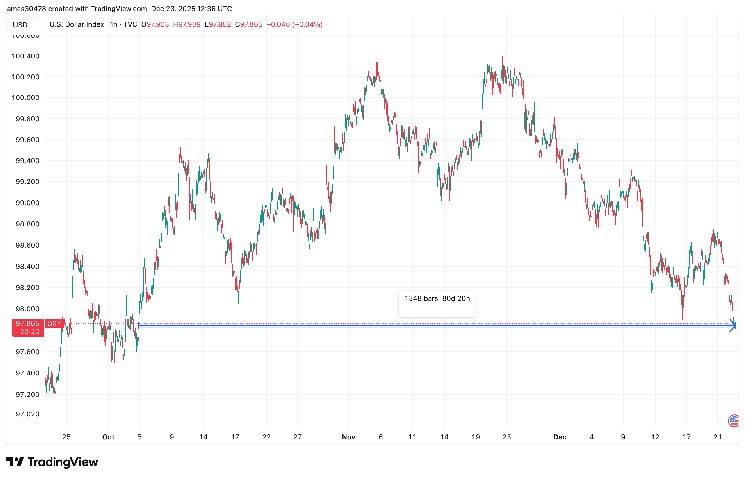Click the high value H97.905
This screenshot has width=745, height=480.
pyautogui.click(x=186, y=24)
